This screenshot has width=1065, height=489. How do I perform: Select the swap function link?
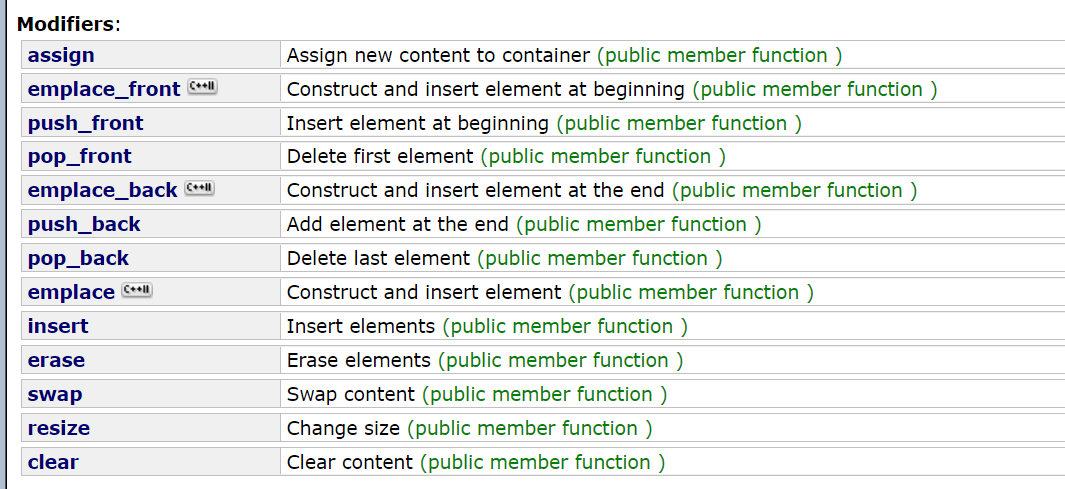click(55, 394)
